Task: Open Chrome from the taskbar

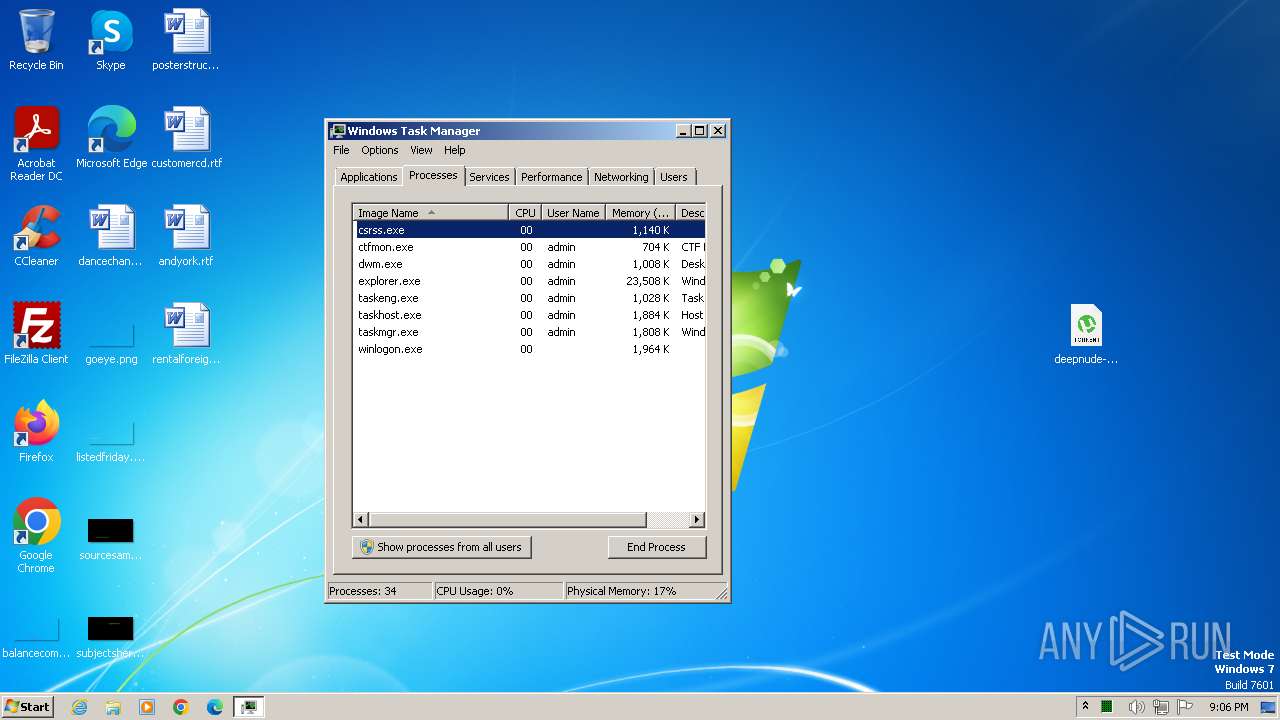Action: click(x=181, y=707)
